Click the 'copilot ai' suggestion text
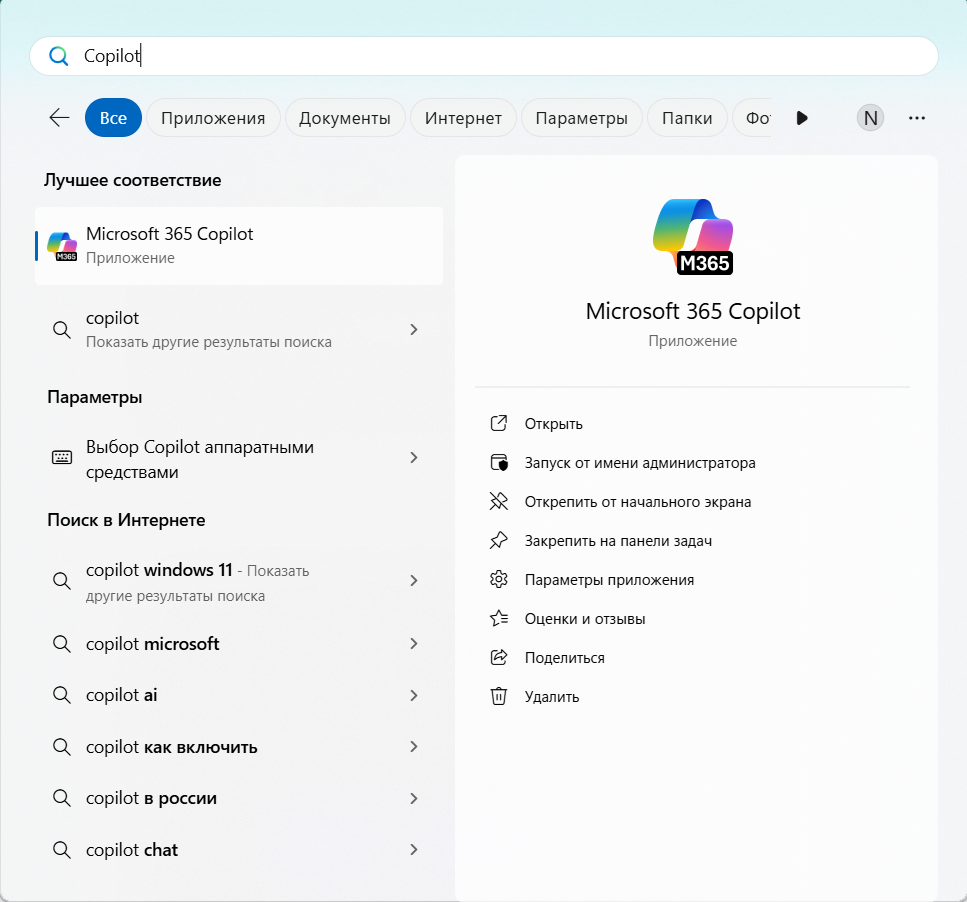 [121, 695]
